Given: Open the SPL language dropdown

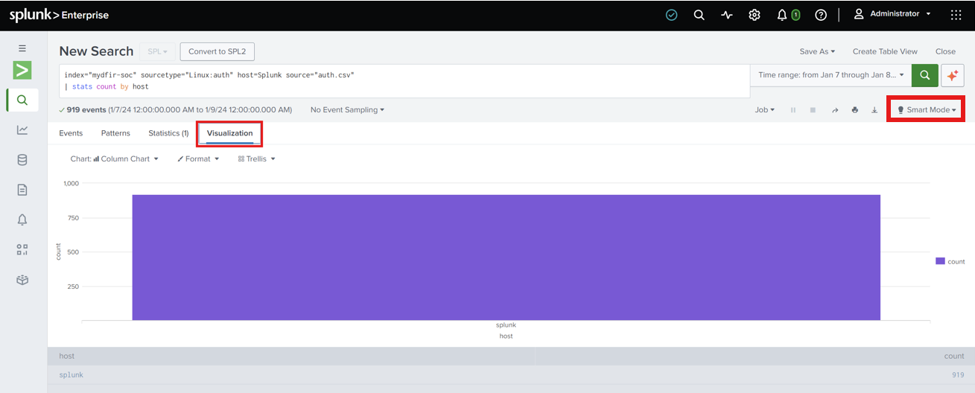Looking at the screenshot, I should (x=158, y=52).
